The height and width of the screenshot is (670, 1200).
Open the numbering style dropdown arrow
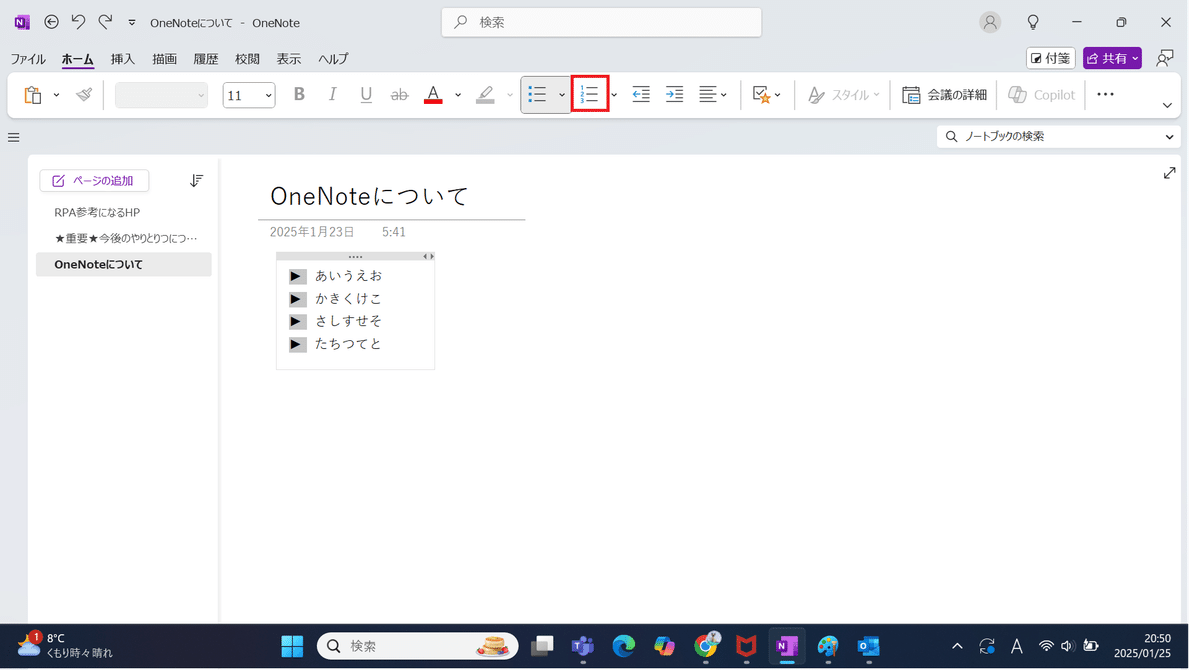(614, 95)
